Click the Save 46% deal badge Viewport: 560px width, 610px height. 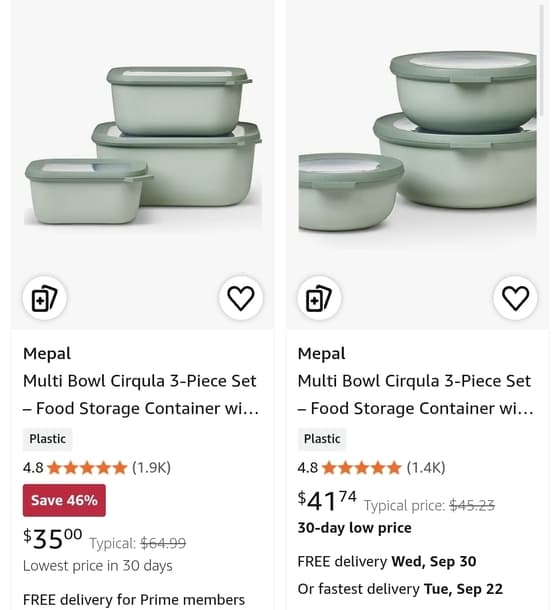coord(64,500)
